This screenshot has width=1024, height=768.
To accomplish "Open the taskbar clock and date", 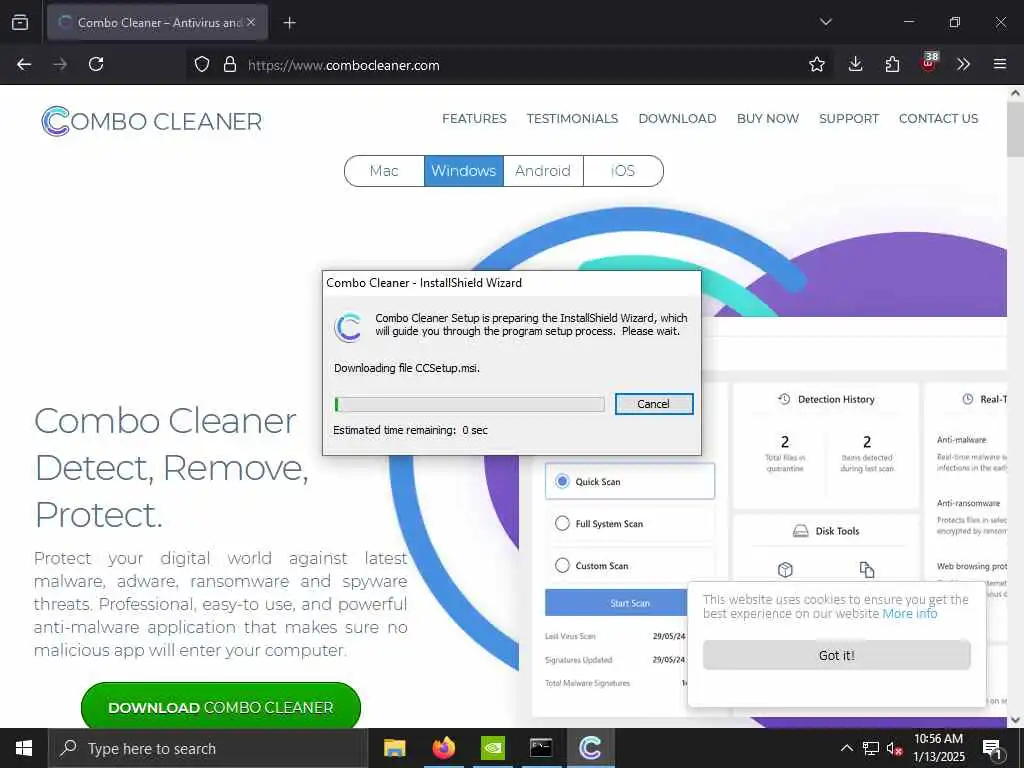I will point(938,748).
